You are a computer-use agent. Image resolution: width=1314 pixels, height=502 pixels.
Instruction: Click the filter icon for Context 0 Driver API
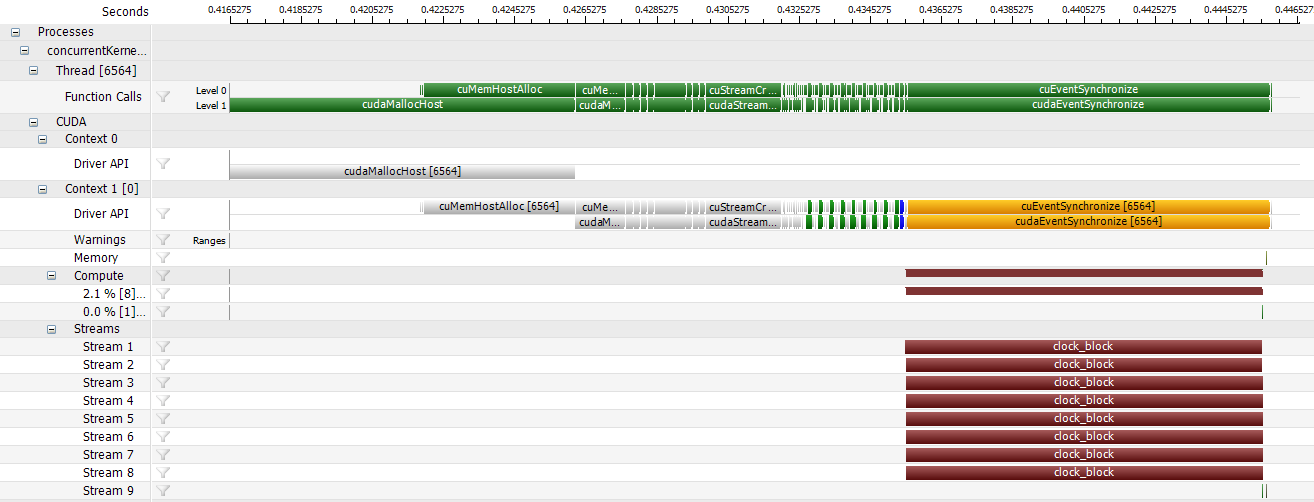pyautogui.click(x=164, y=164)
